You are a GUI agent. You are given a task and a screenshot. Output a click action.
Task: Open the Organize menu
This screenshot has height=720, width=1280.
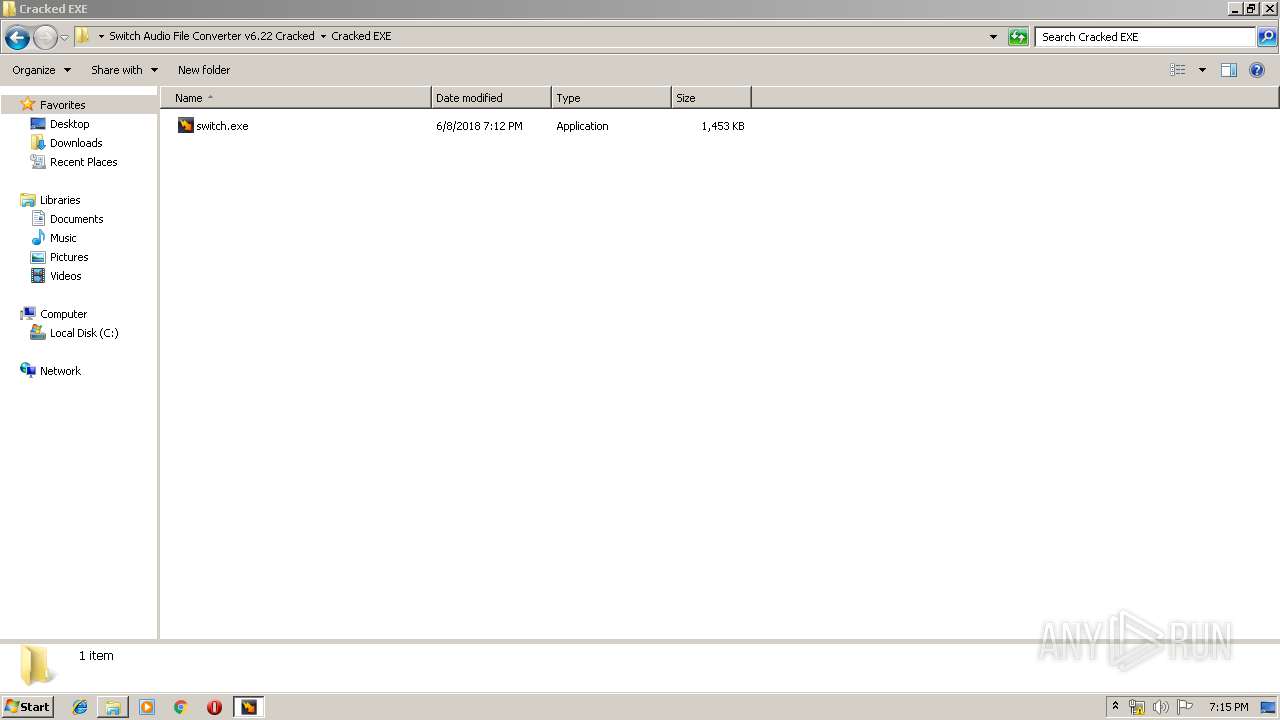pyautogui.click(x=41, y=70)
